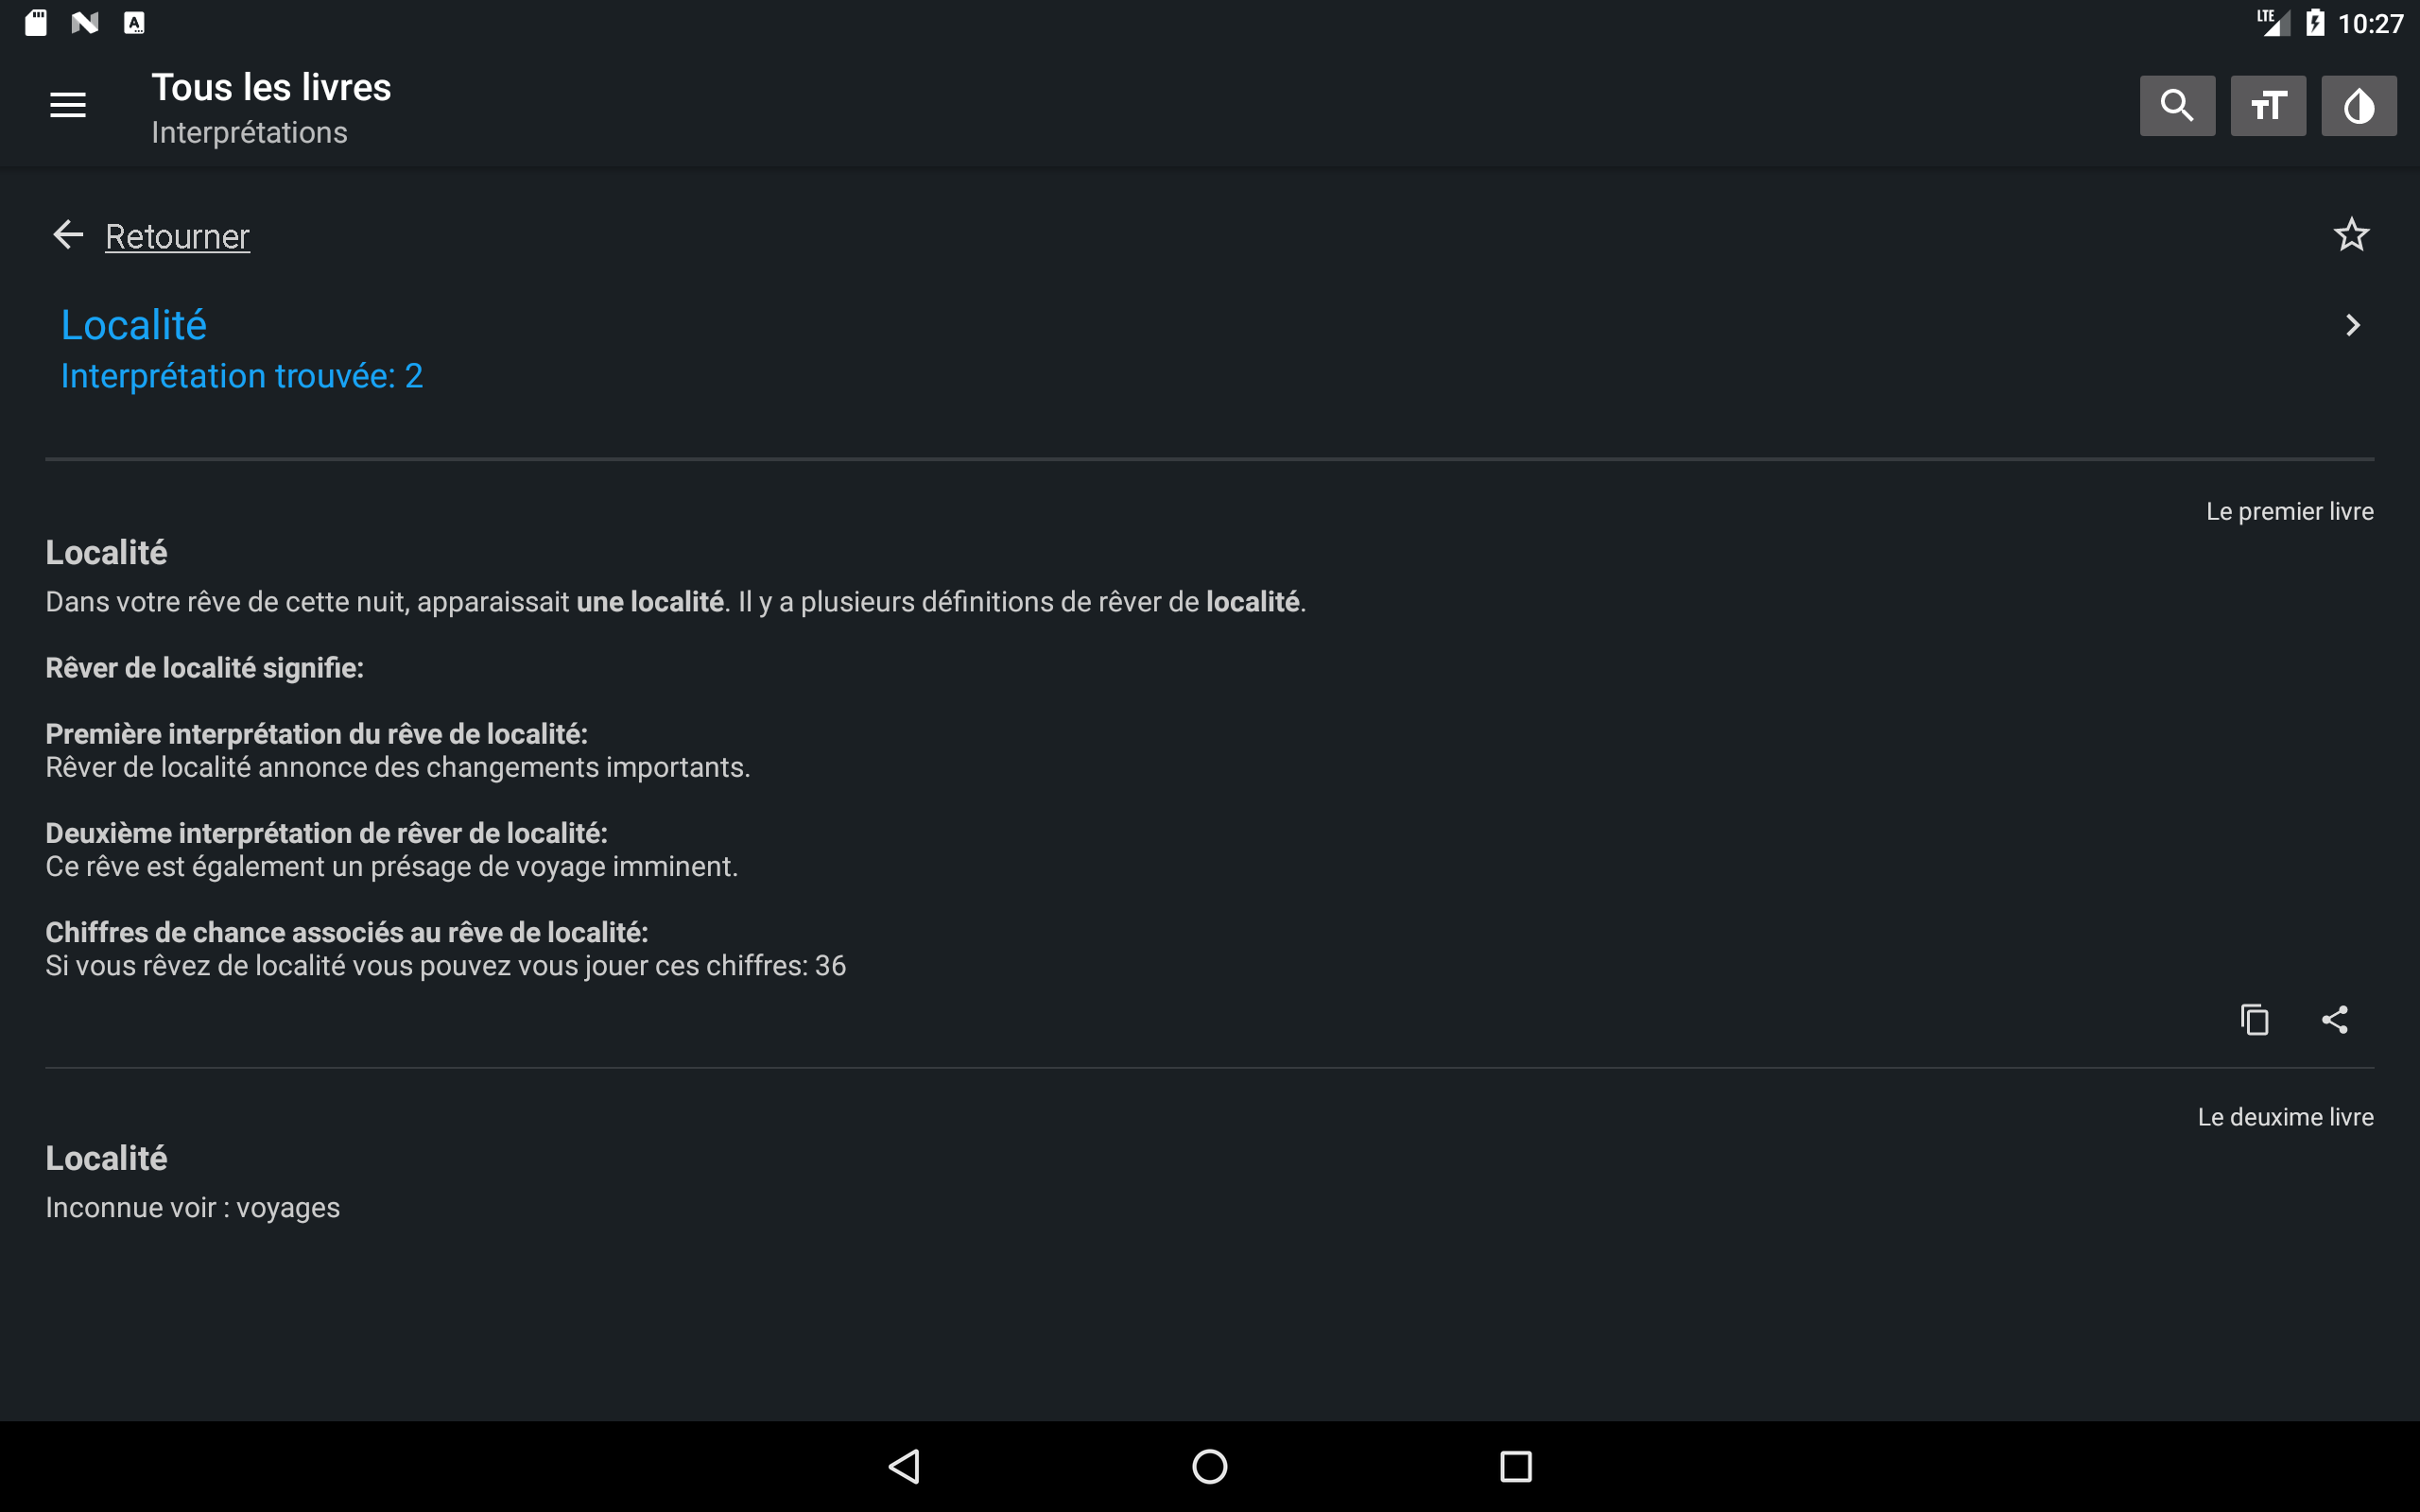Viewport: 2420px width, 1512px height.
Task: Open the blue Localité heading
Action: (134, 325)
